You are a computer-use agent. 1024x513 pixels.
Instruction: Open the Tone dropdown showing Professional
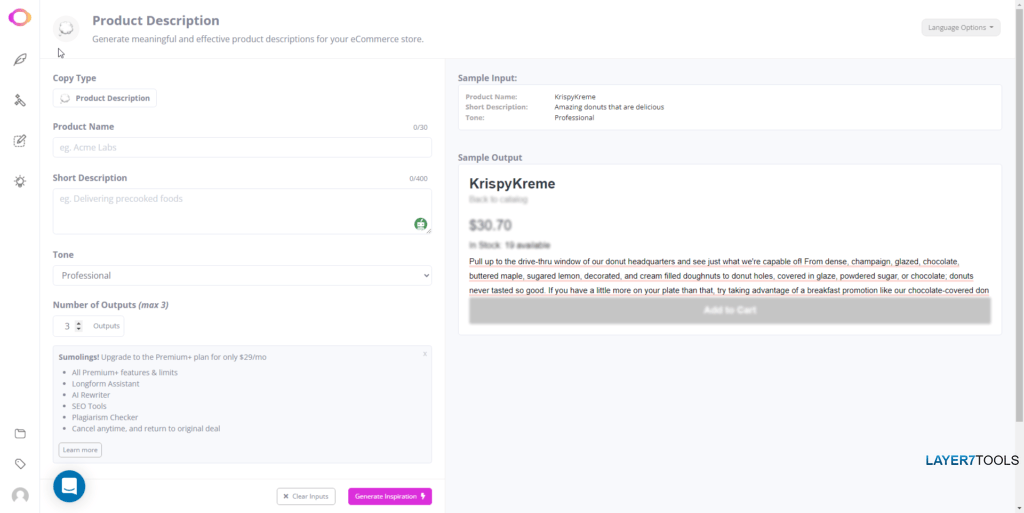(242, 275)
